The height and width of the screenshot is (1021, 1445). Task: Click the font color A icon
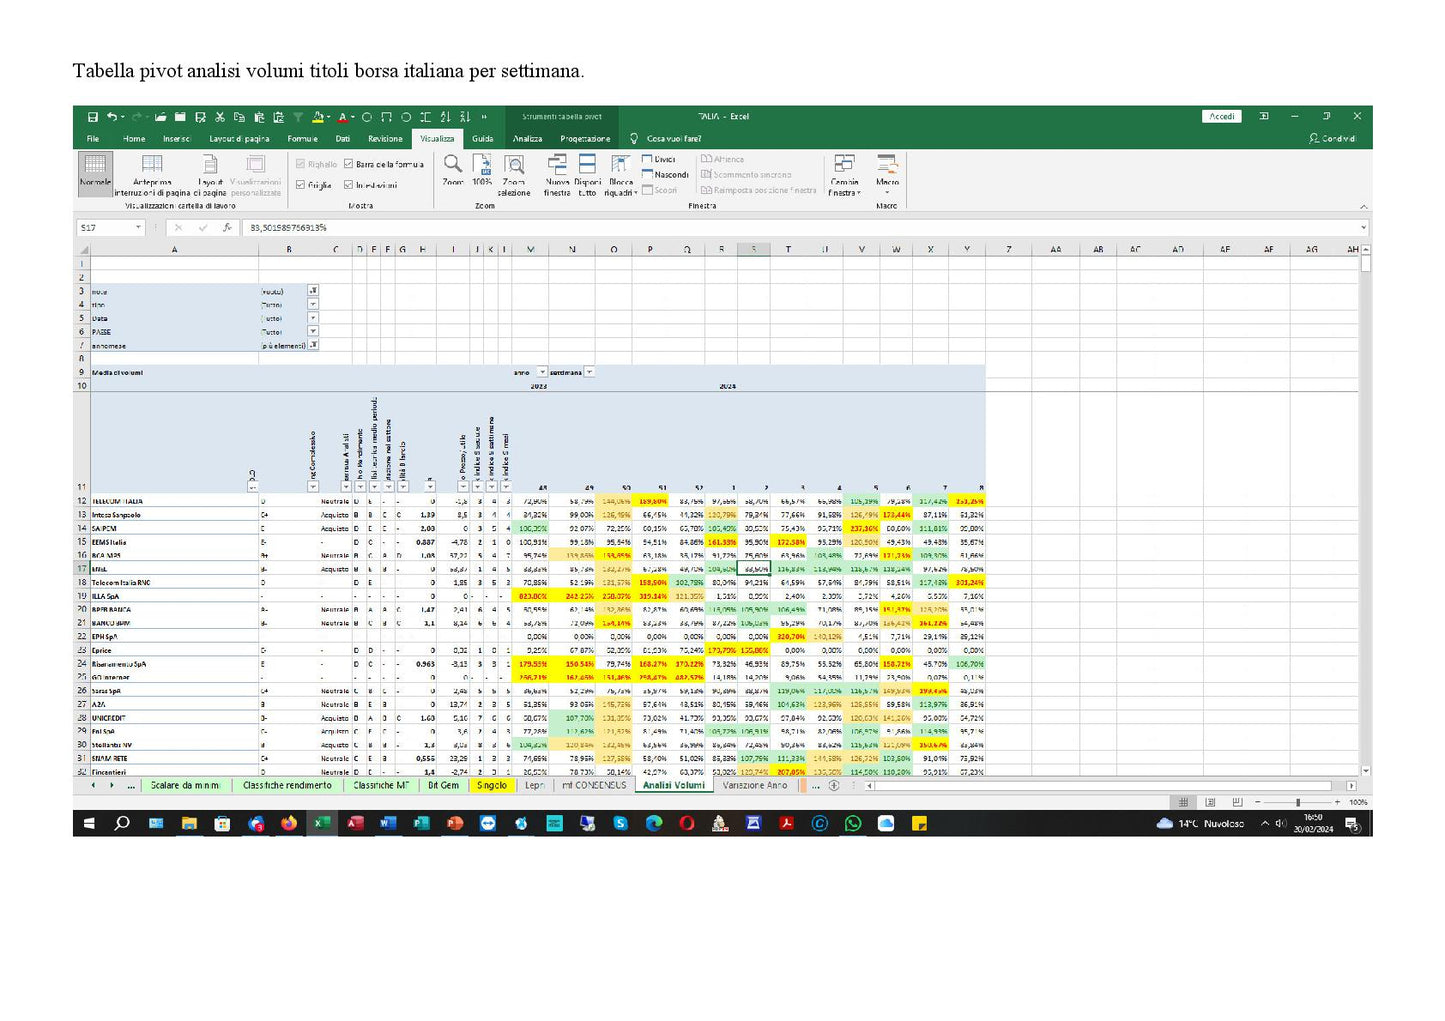click(x=341, y=117)
